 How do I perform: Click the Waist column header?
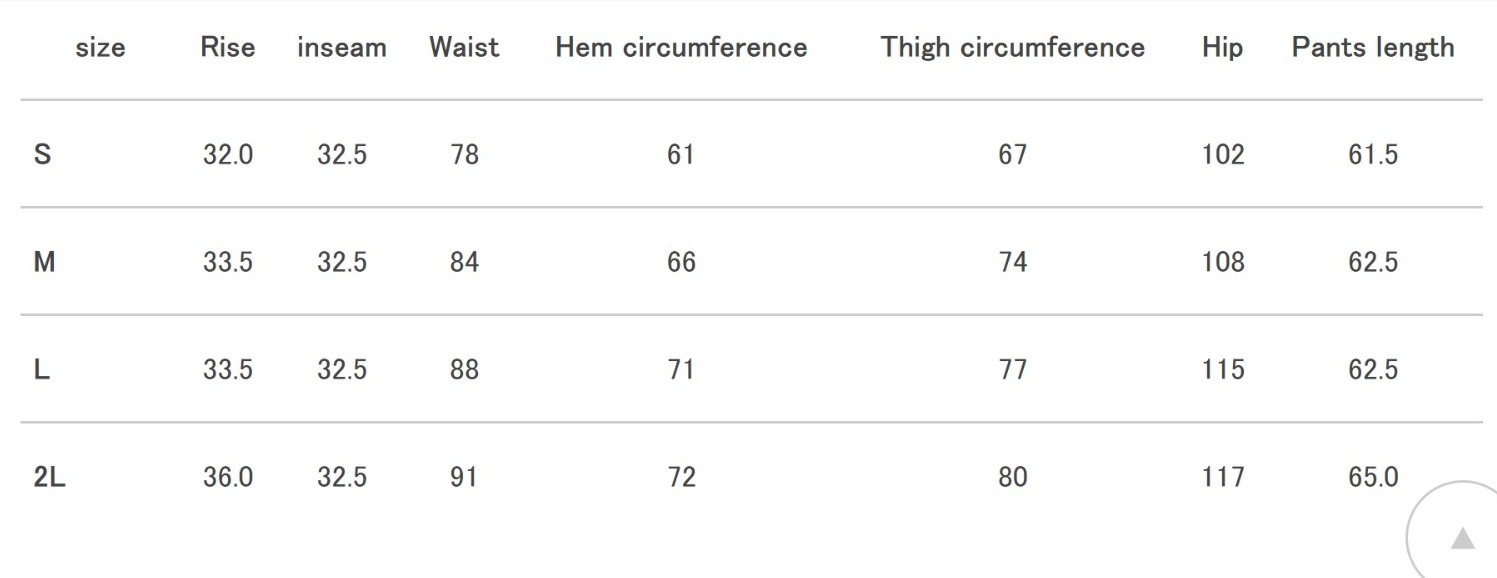(x=464, y=47)
